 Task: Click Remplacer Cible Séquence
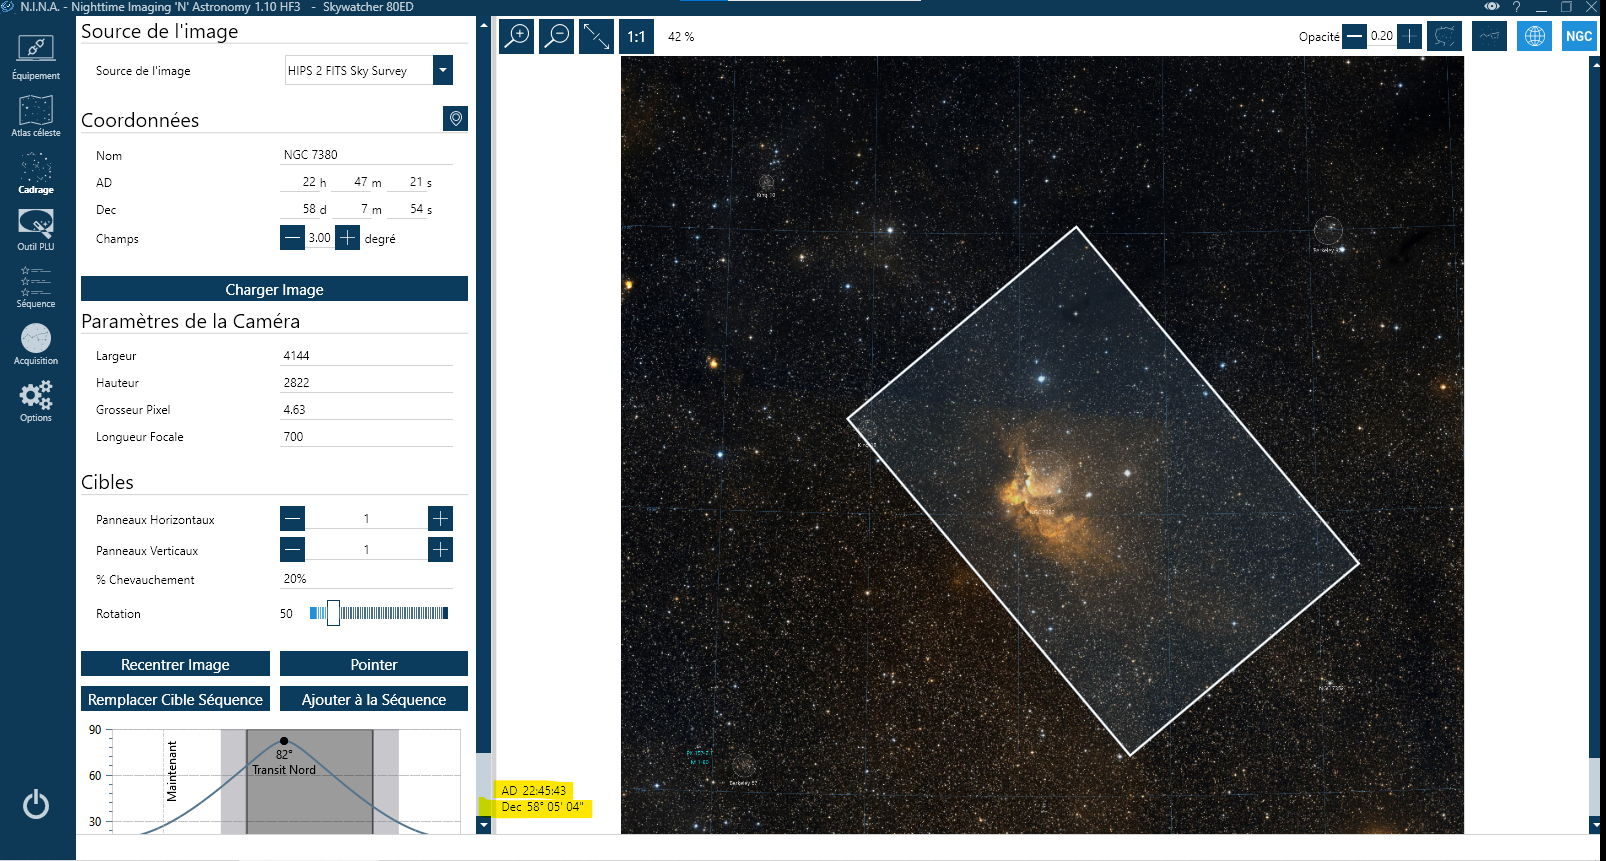pyautogui.click(x=175, y=699)
